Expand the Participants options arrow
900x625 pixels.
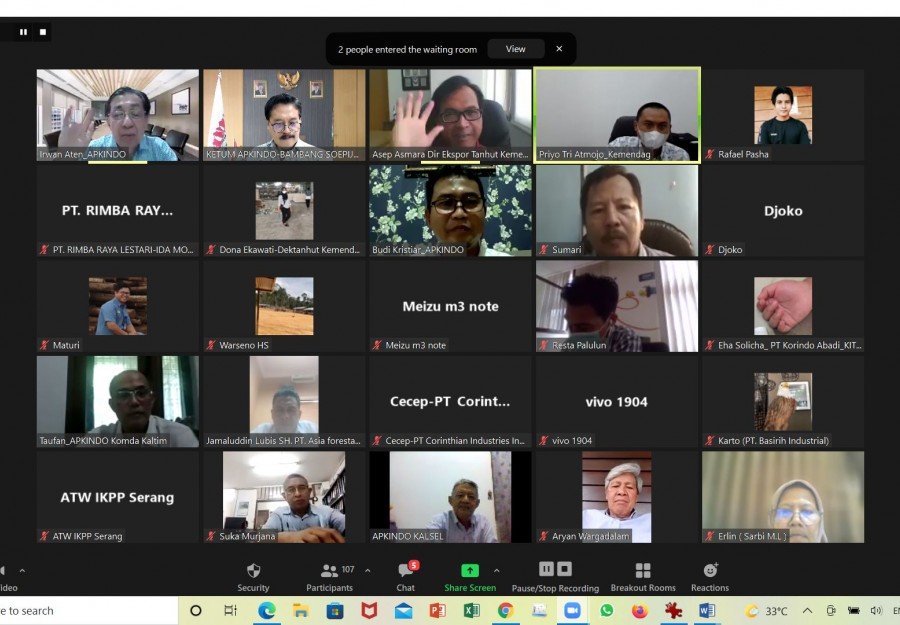367,570
